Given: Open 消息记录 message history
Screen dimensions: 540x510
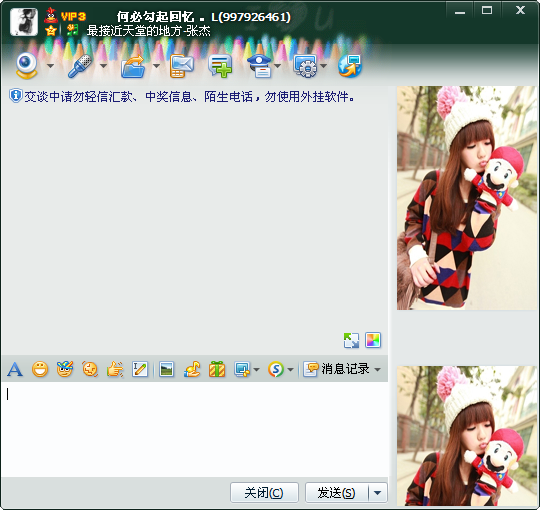Looking at the screenshot, I should pos(336,369).
